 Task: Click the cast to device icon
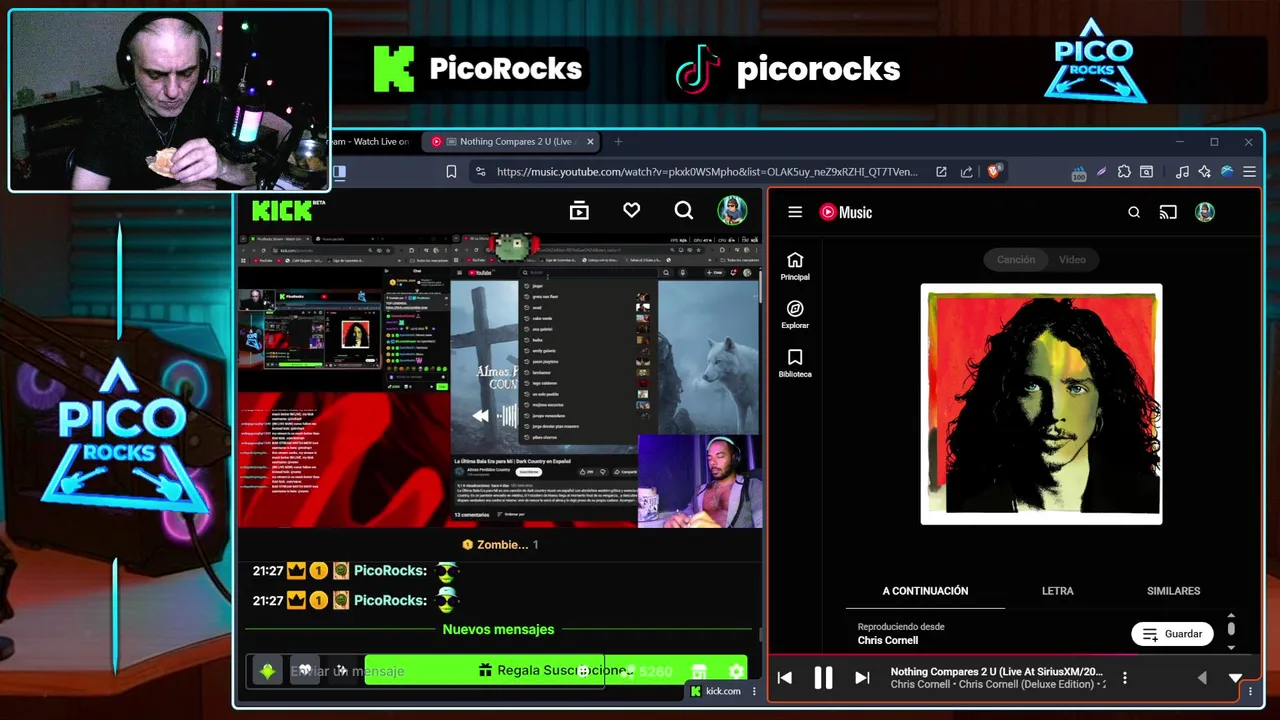(1168, 212)
